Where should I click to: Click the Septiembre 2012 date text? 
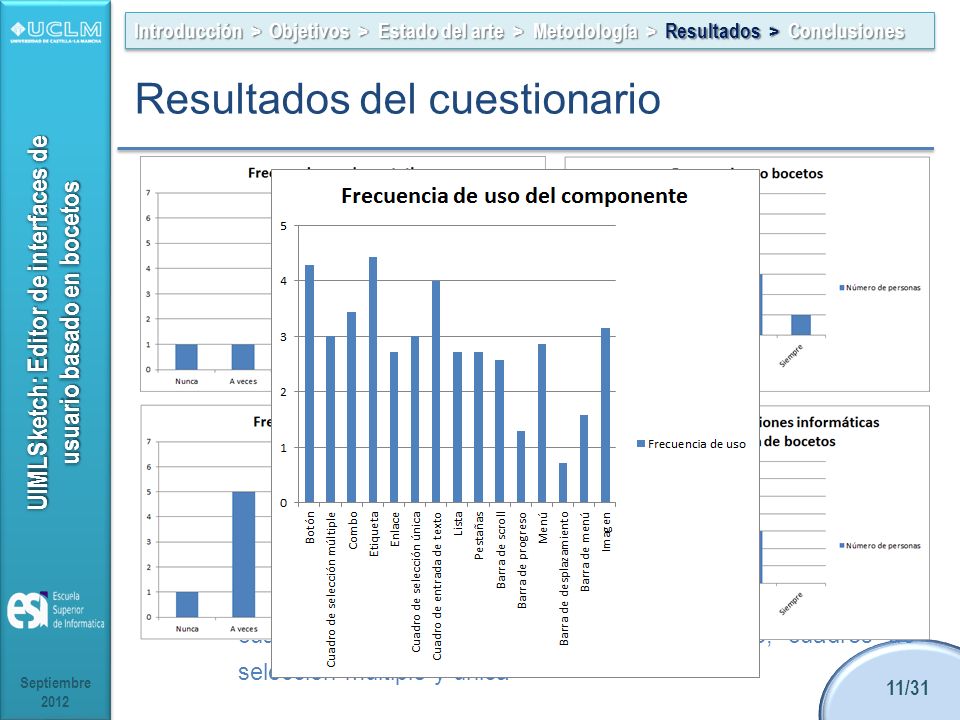click(55, 692)
